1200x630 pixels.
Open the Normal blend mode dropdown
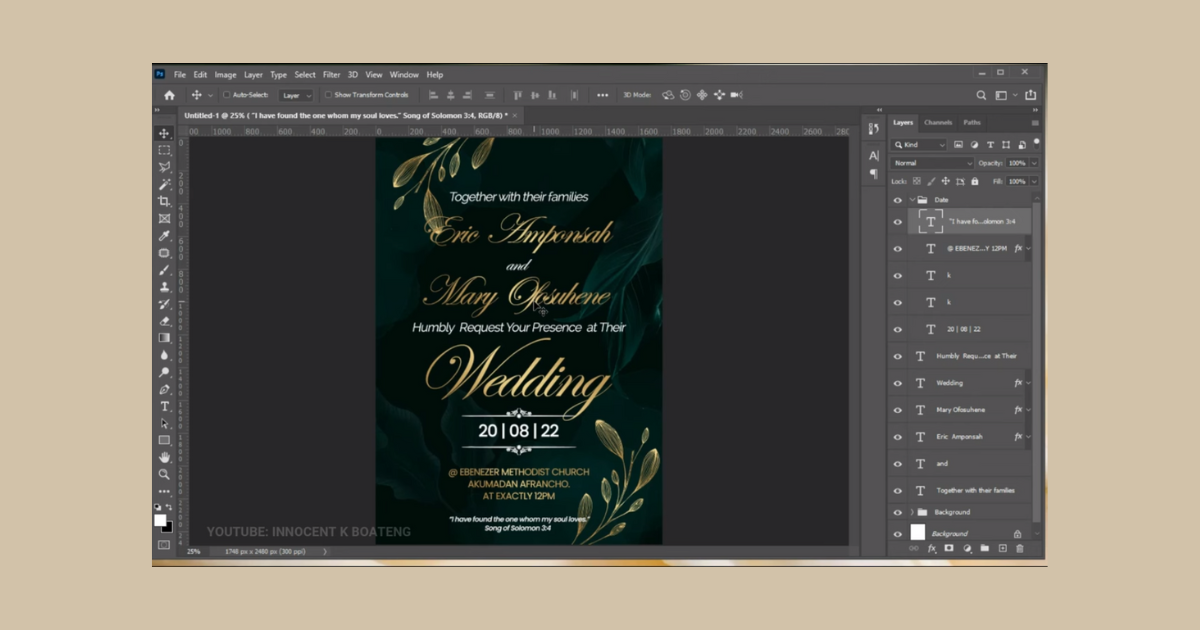click(932, 163)
